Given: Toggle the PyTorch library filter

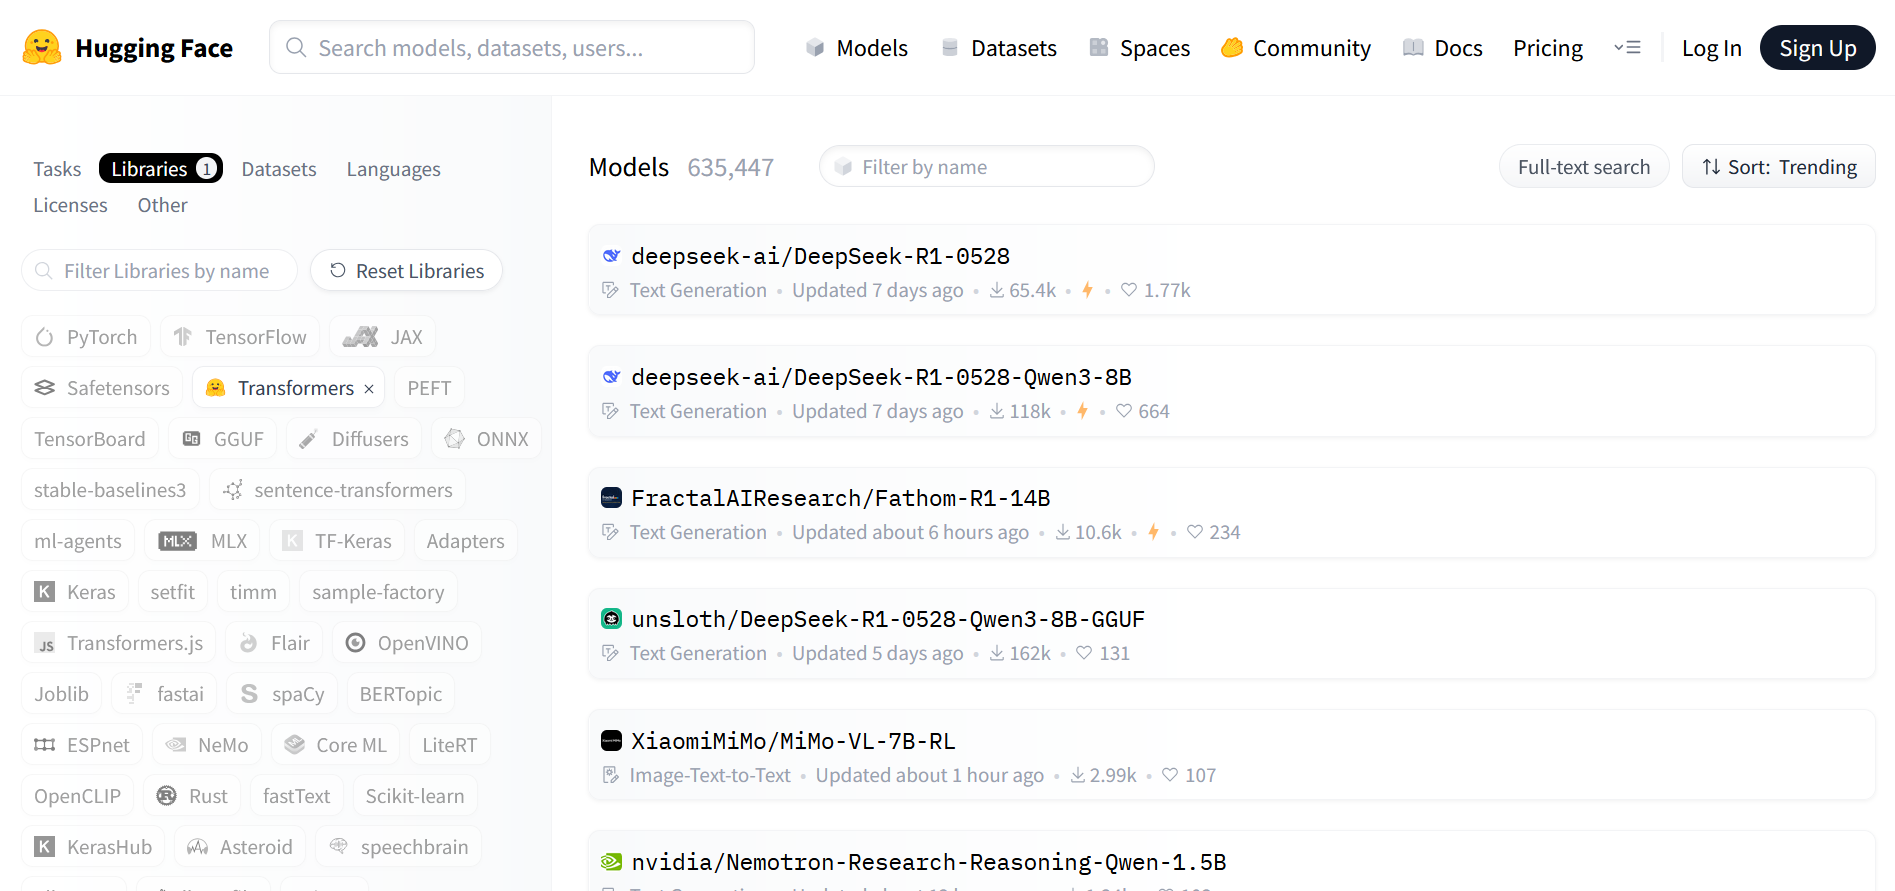Looking at the screenshot, I should click(x=86, y=337).
